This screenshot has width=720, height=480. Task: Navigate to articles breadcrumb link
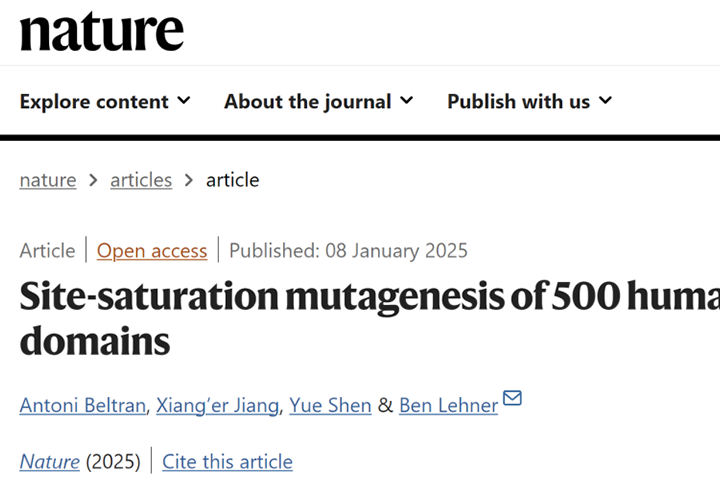coord(141,180)
